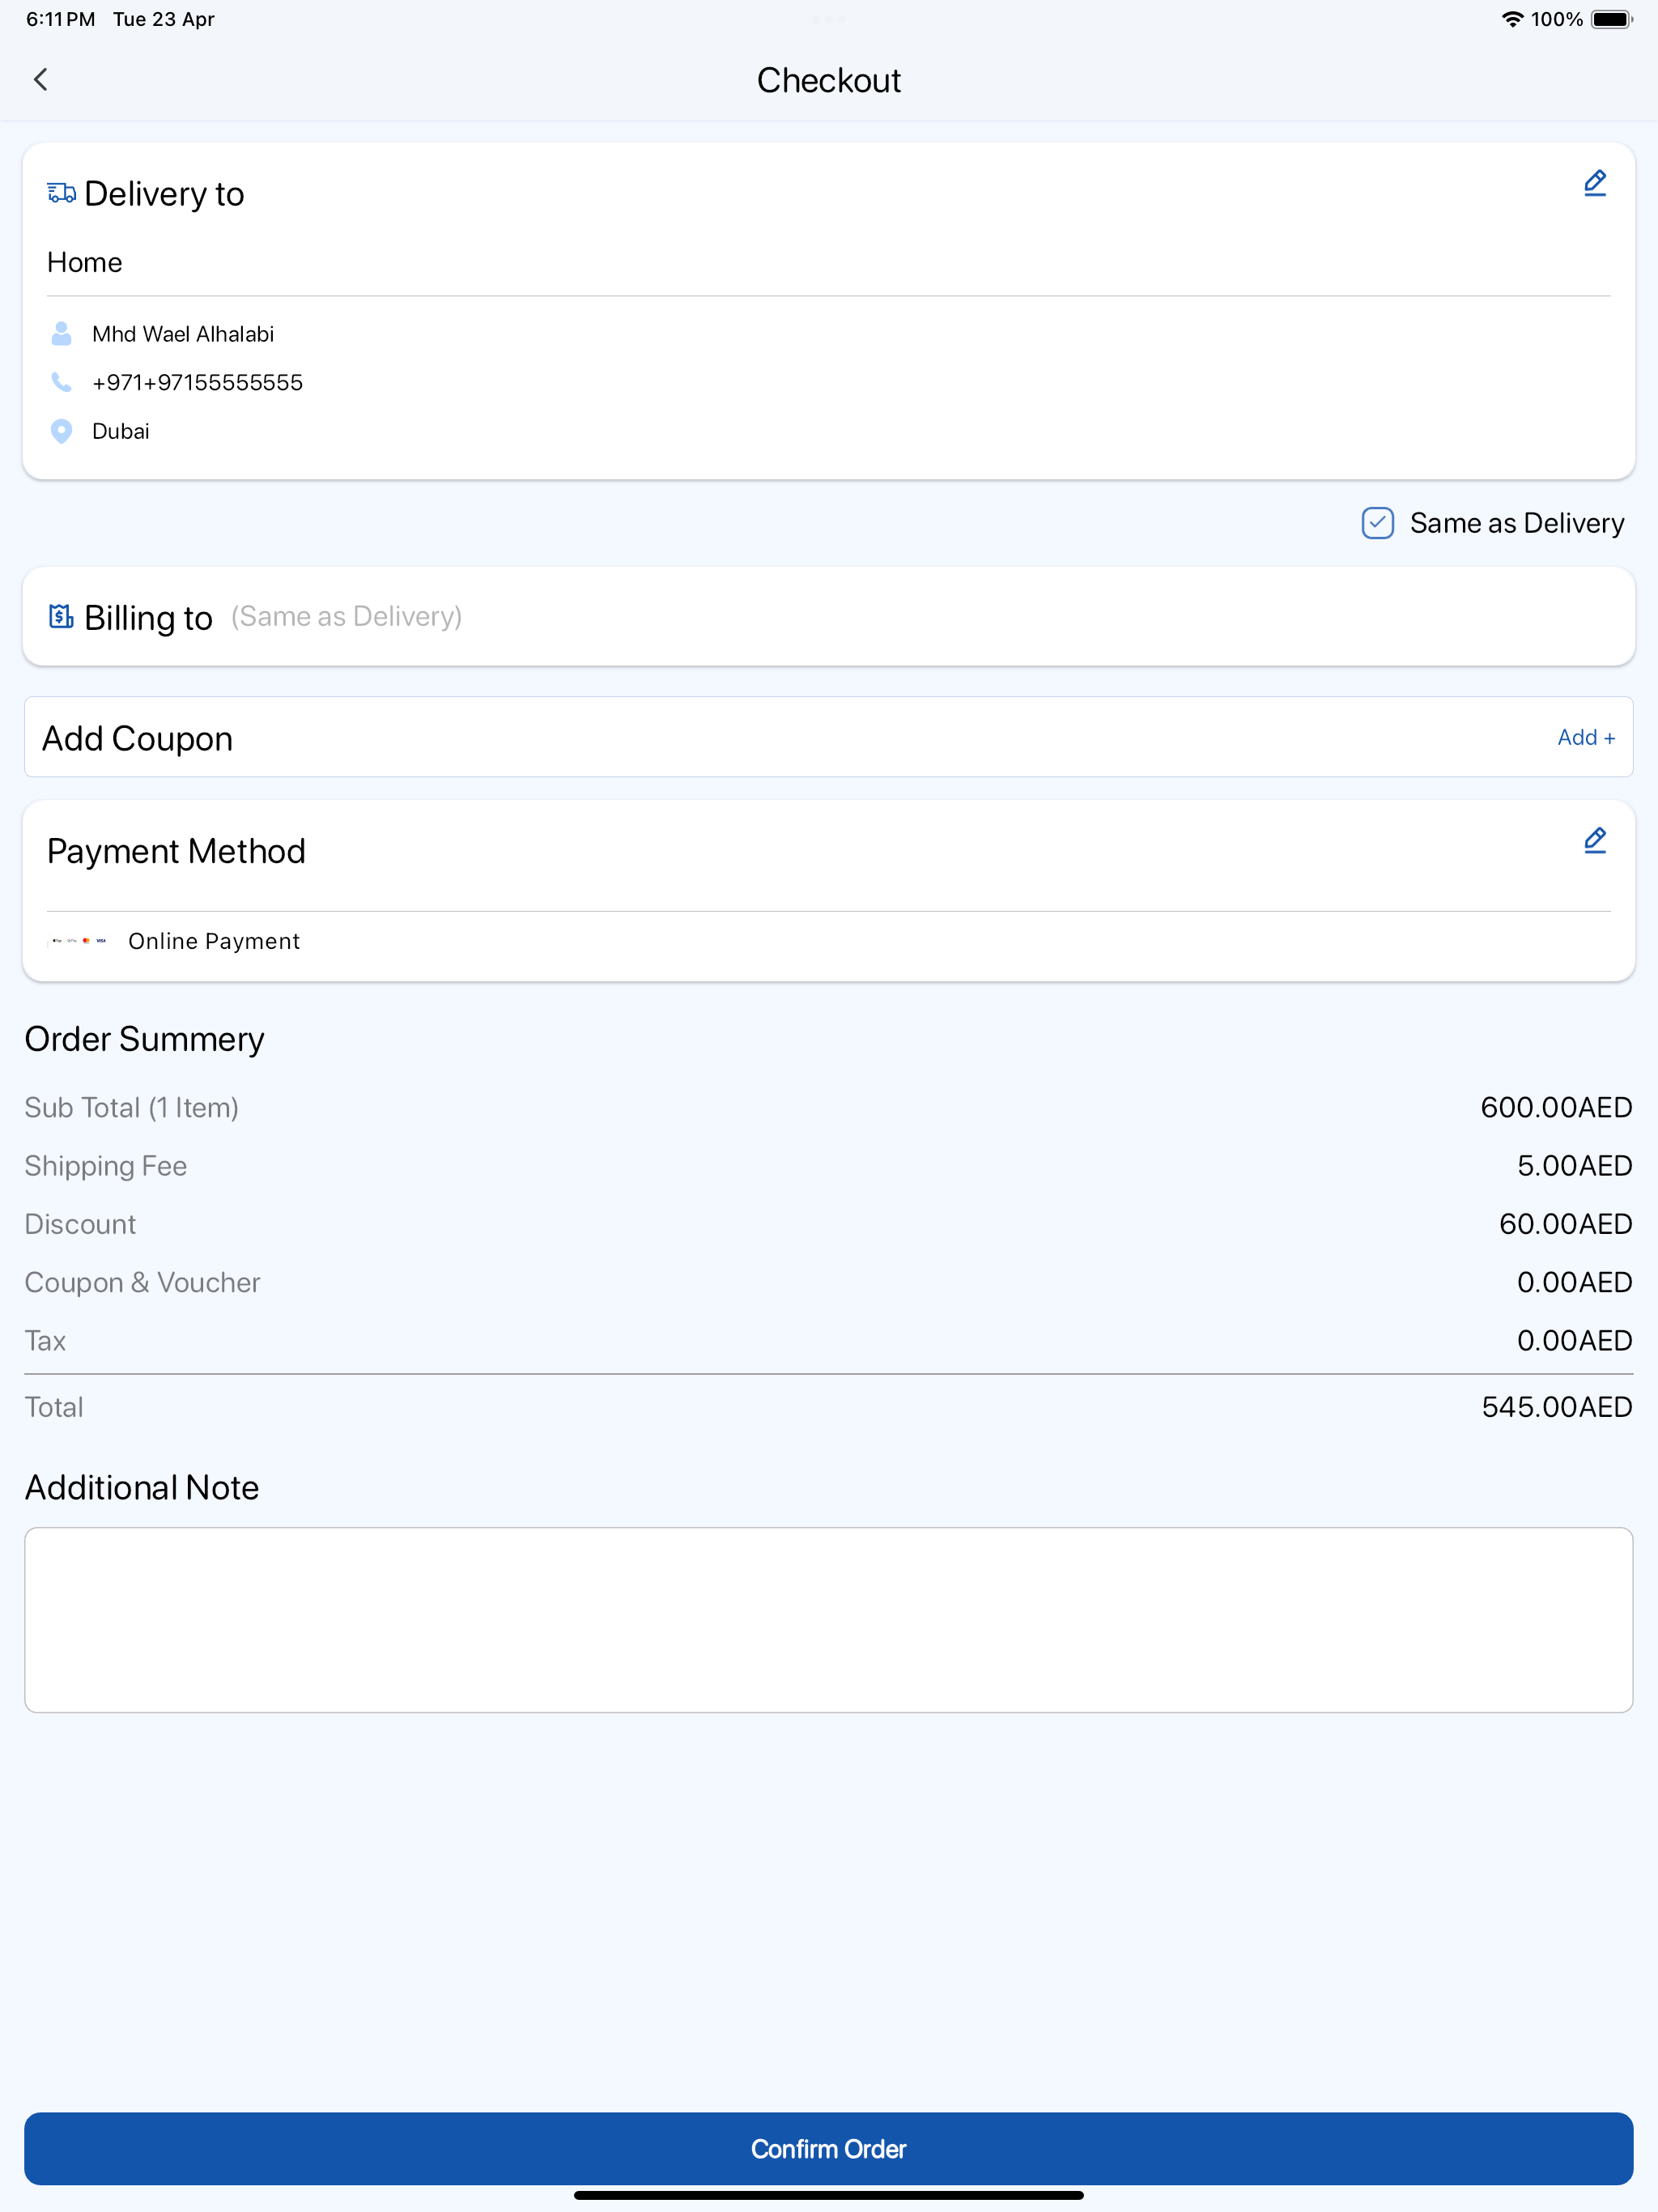Tap the Wi-Fi status icon
Screen dimensions: 1658x2212
click(x=1512, y=19)
